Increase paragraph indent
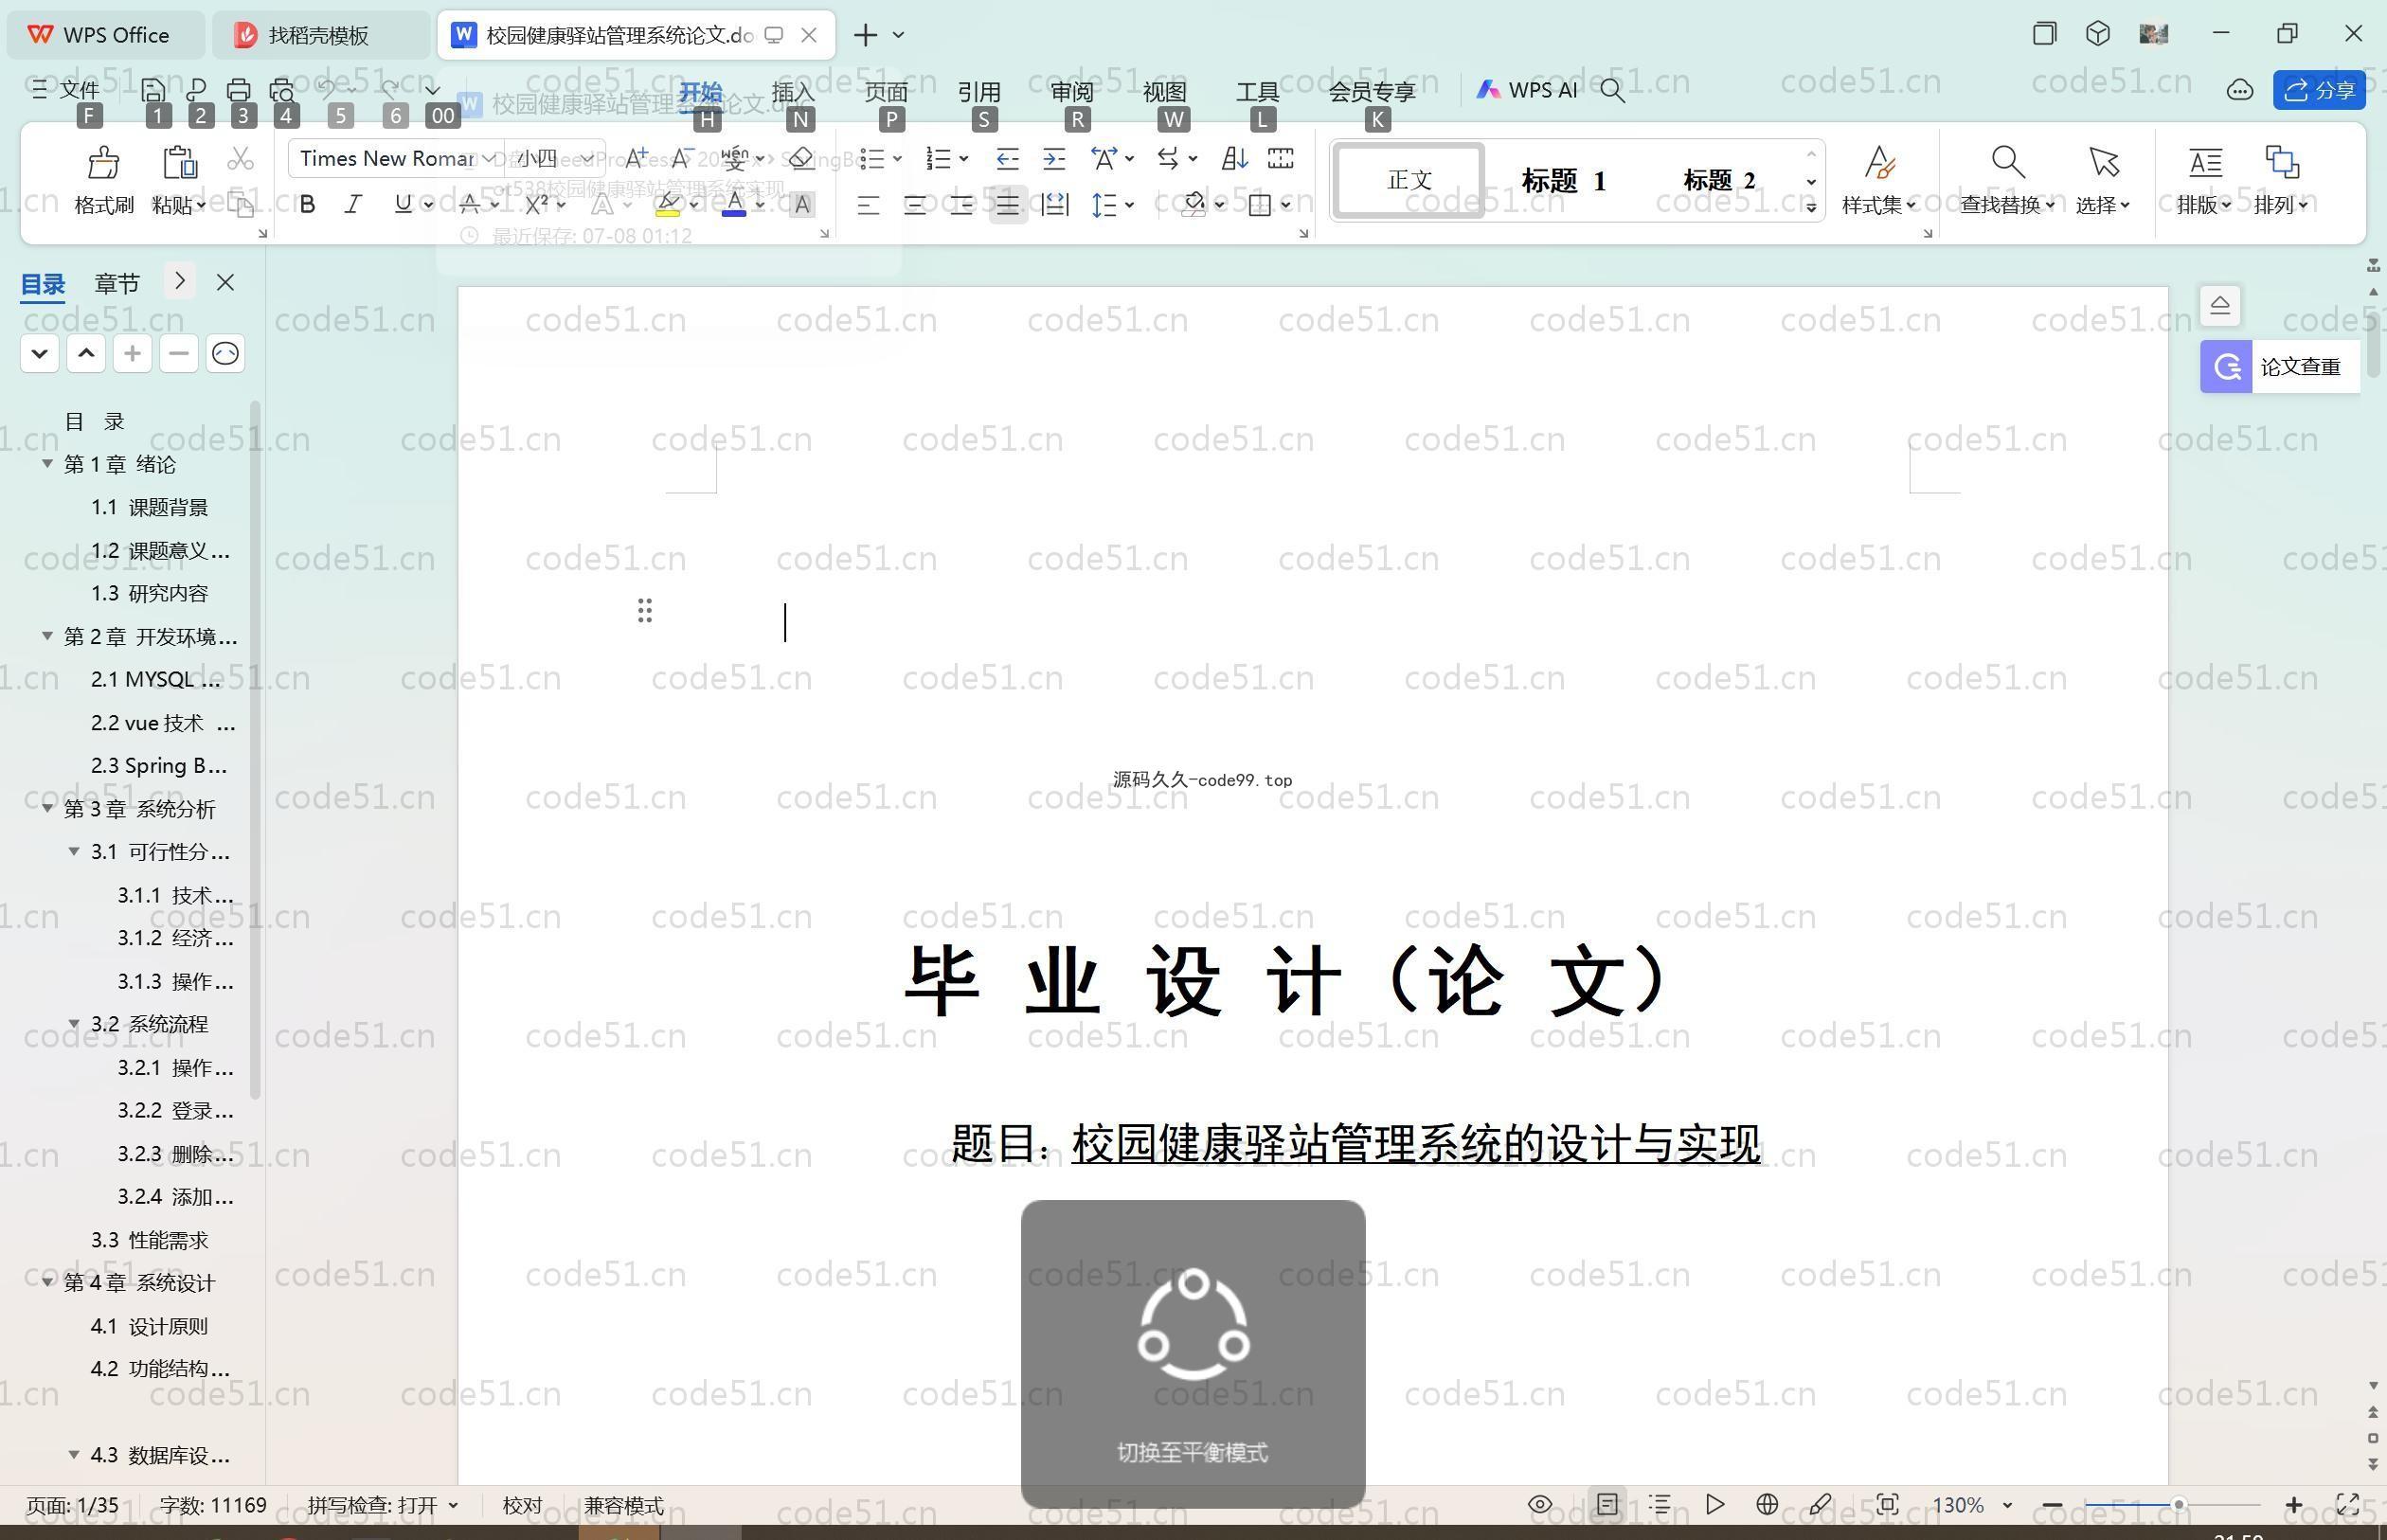This screenshot has width=2387, height=1540. [x=1054, y=158]
